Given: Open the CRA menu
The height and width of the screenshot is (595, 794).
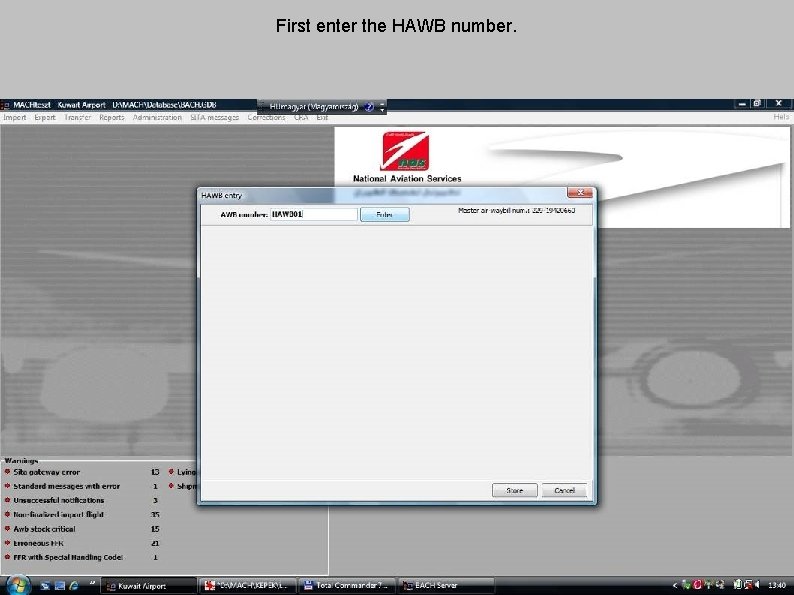Looking at the screenshot, I should (301, 117).
